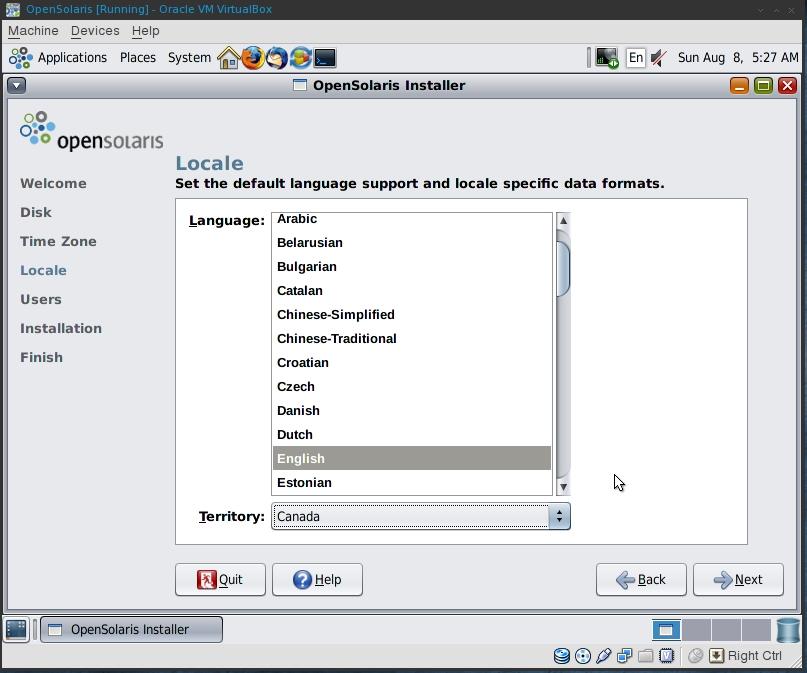
Task: Select the highlighted English language row
Action: point(412,458)
